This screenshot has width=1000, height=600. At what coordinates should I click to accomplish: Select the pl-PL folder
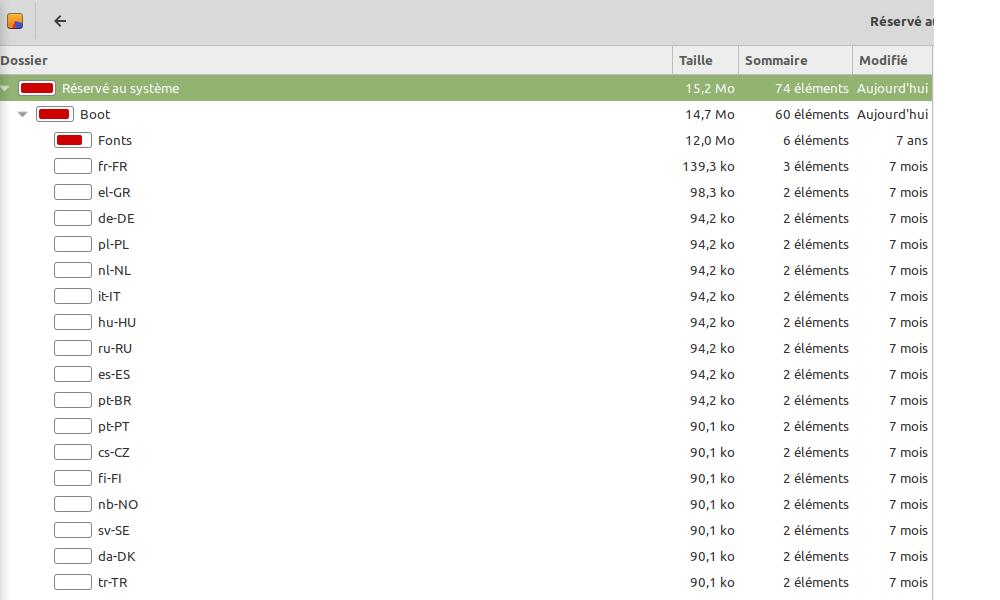(x=466, y=245)
